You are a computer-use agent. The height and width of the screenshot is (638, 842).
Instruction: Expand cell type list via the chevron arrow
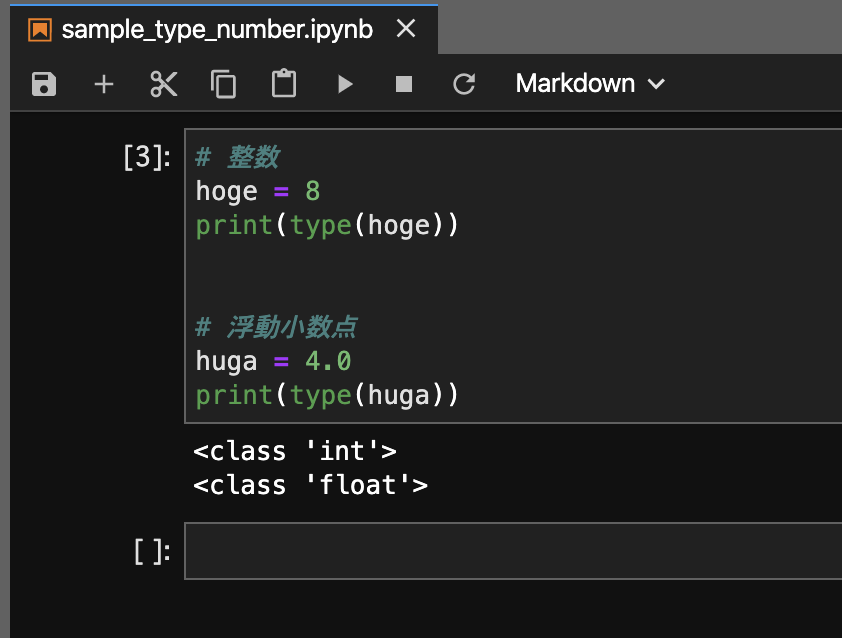pos(656,84)
